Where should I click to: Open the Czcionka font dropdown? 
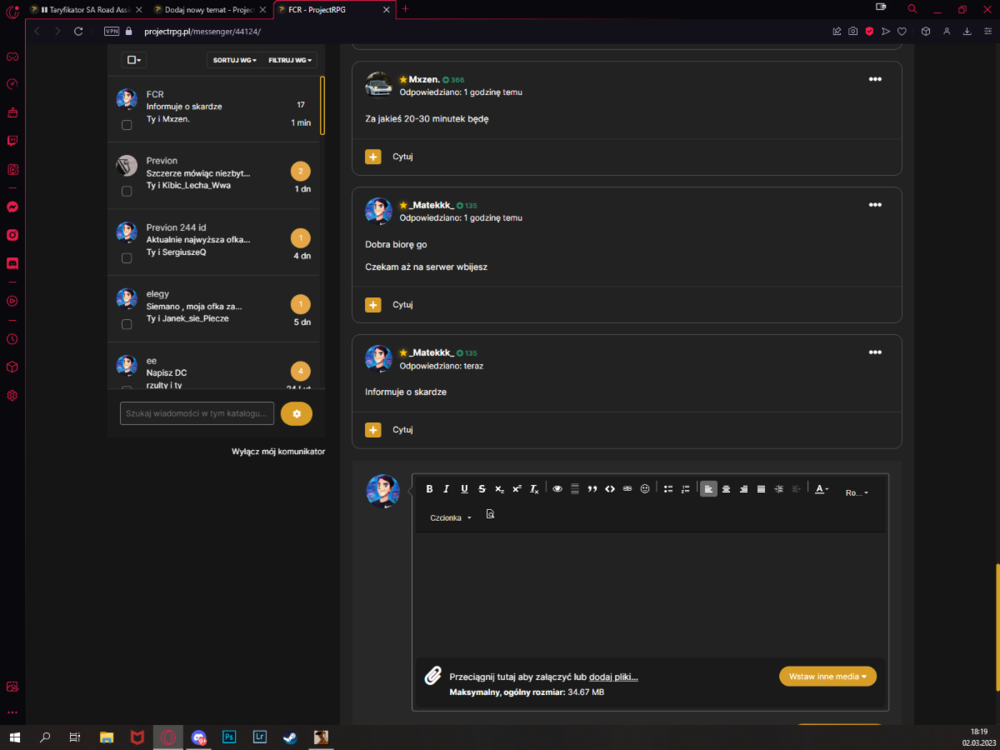pyautogui.click(x=451, y=518)
